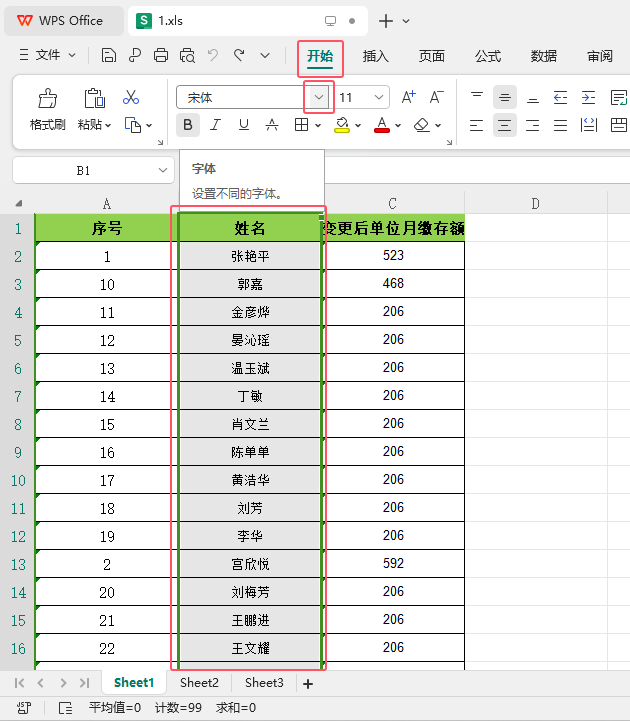This screenshot has height=721, width=630.
Task: Switch to Sheet2 tab
Action: (x=199, y=683)
